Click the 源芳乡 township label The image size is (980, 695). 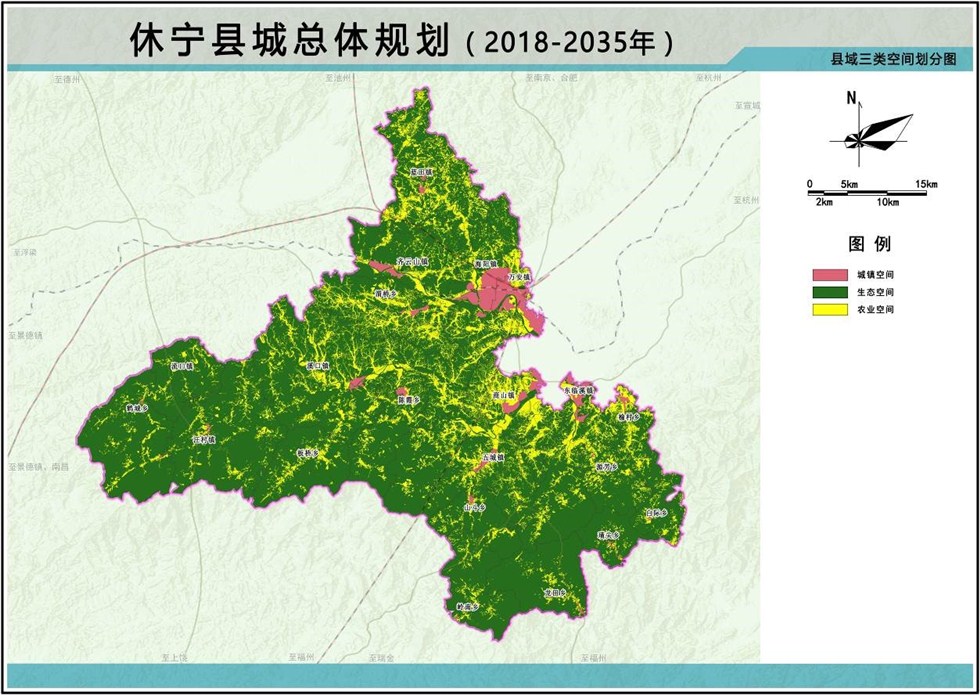(x=608, y=467)
